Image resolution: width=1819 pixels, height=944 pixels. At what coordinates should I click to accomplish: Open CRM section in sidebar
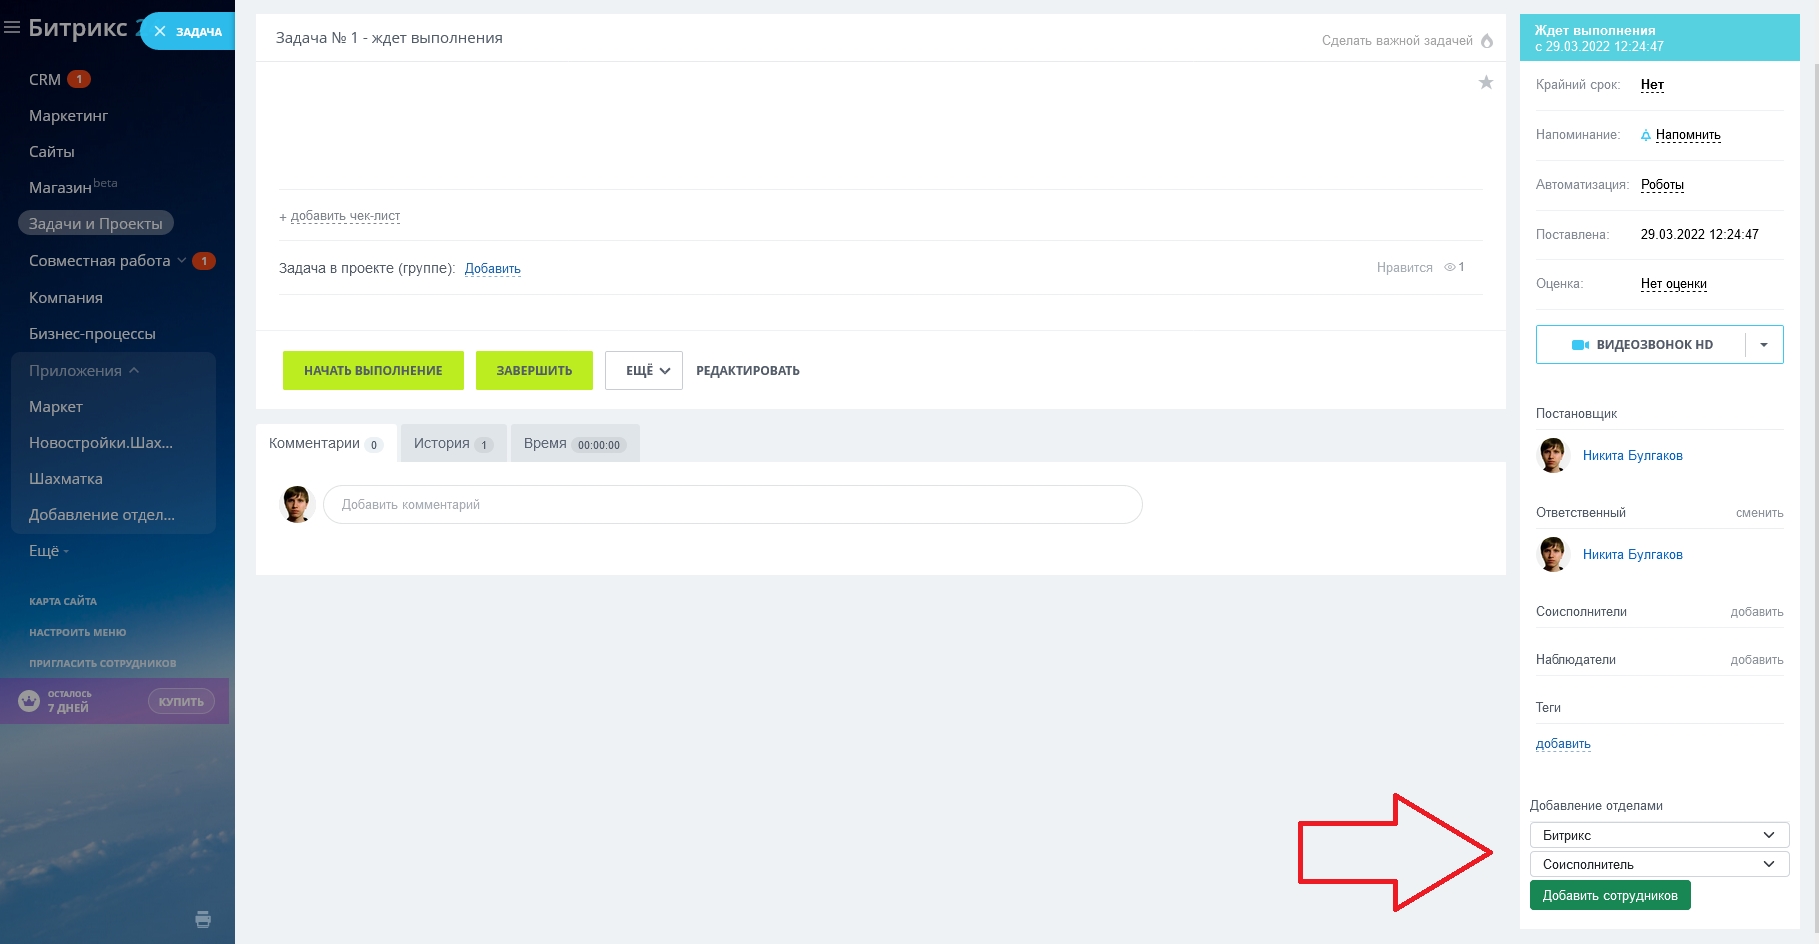(45, 79)
